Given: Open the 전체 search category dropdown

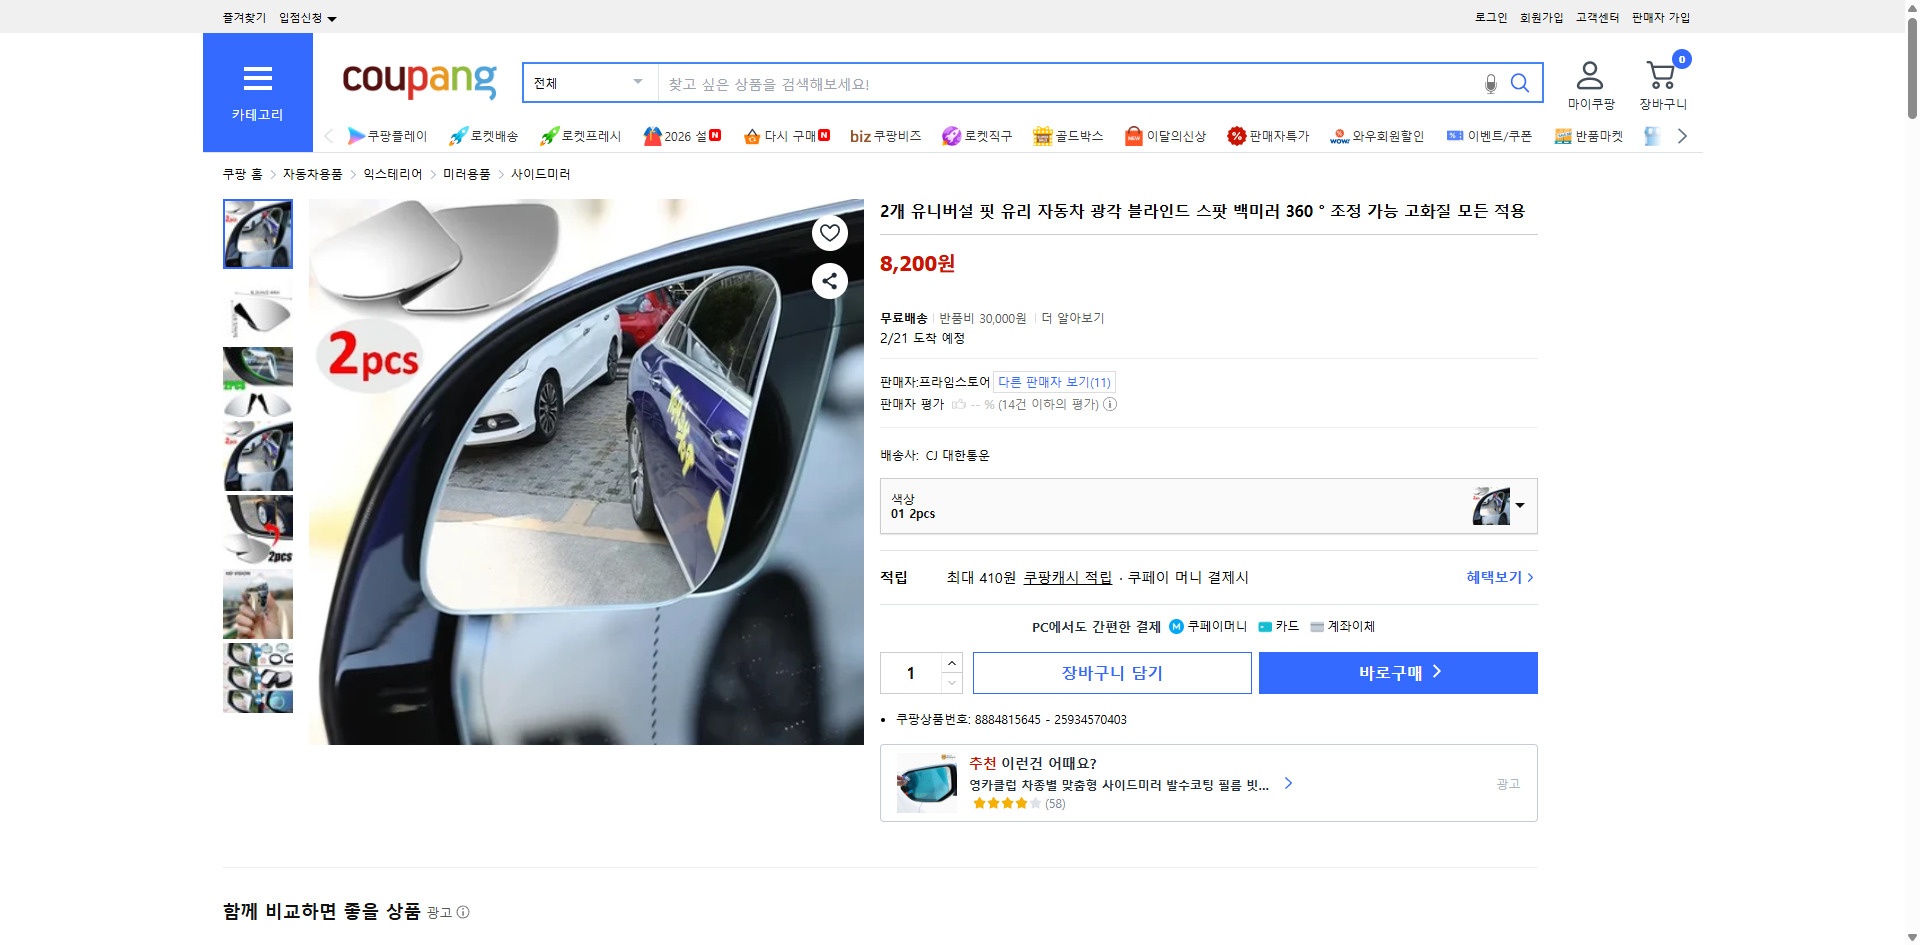Looking at the screenshot, I should [589, 83].
